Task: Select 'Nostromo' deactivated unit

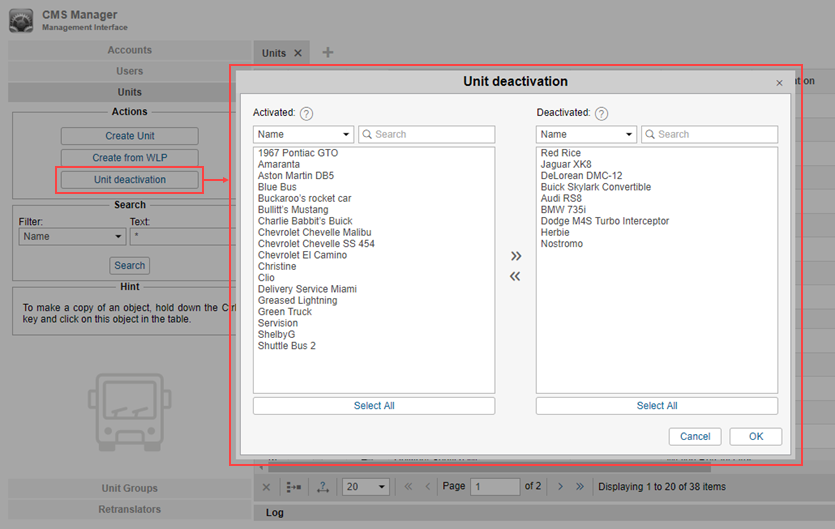Action: (562, 244)
